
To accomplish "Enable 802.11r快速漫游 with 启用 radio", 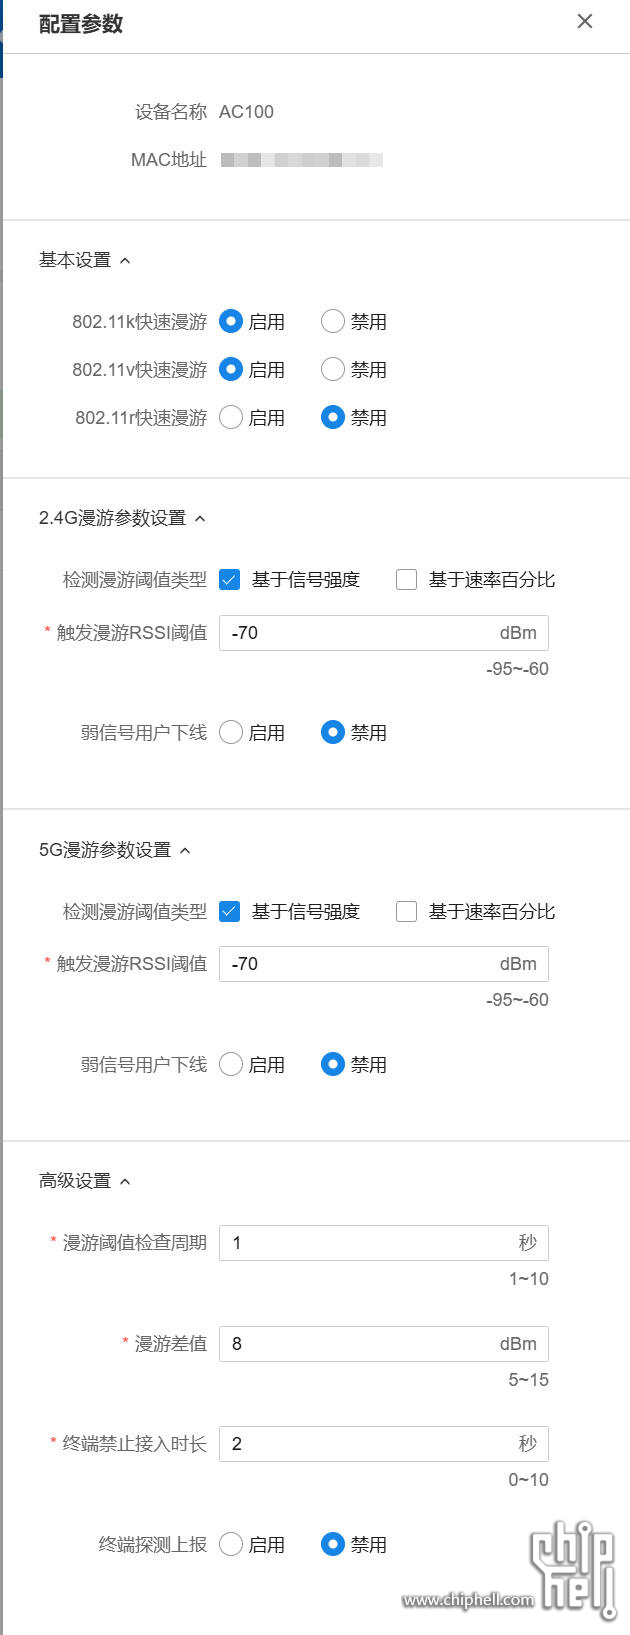I will click(231, 418).
